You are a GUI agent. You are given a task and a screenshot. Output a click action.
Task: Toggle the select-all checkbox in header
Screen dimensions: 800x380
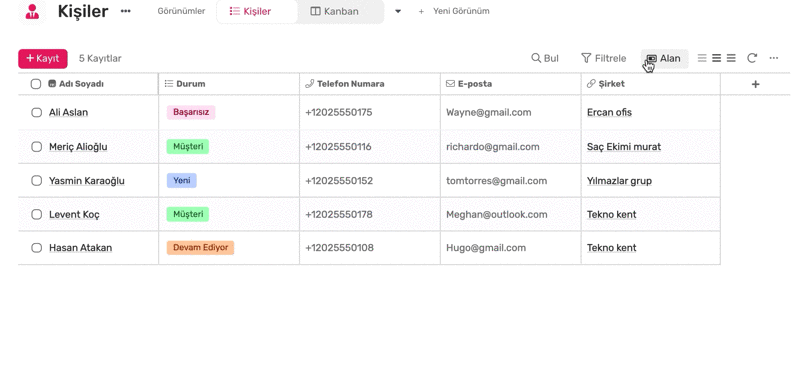(x=36, y=84)
